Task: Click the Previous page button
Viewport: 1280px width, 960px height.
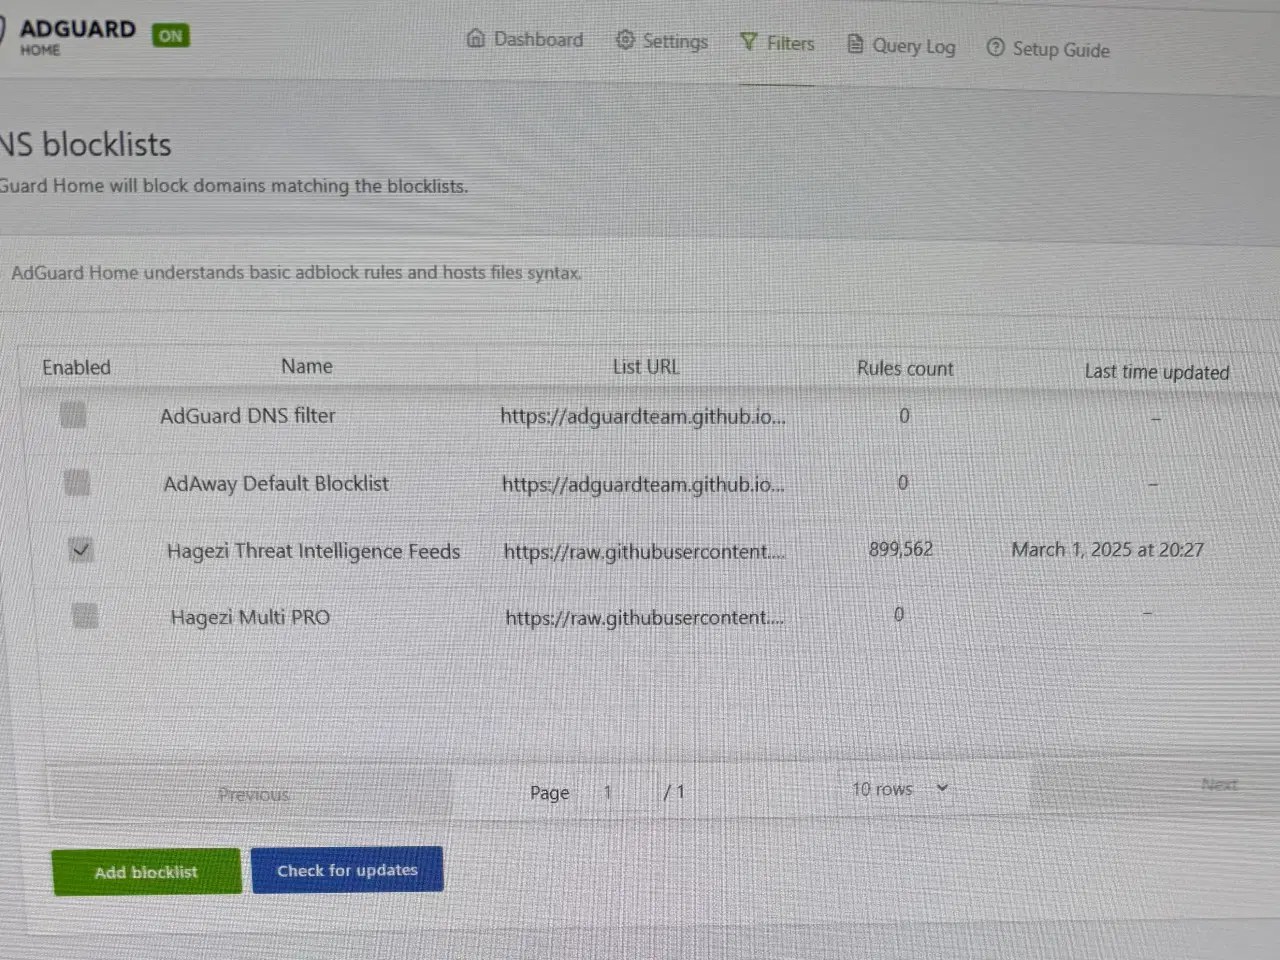Action: click(x=252, y=794)
